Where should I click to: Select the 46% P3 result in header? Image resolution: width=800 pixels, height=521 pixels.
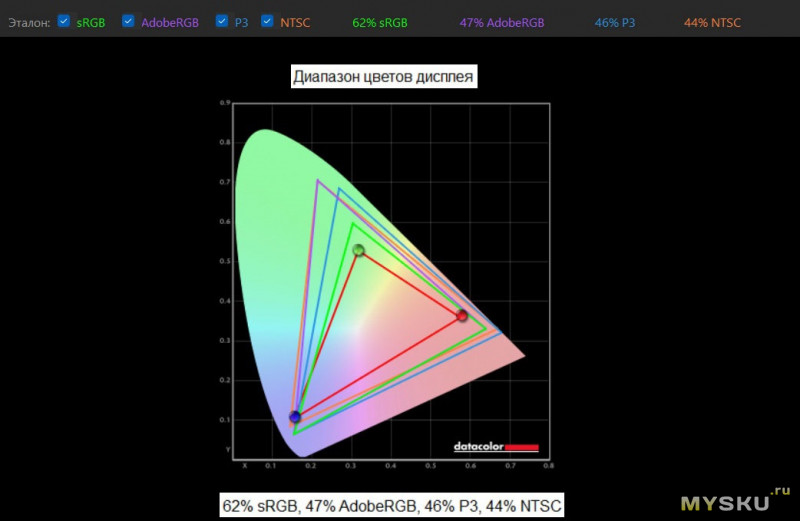[616, 22]
